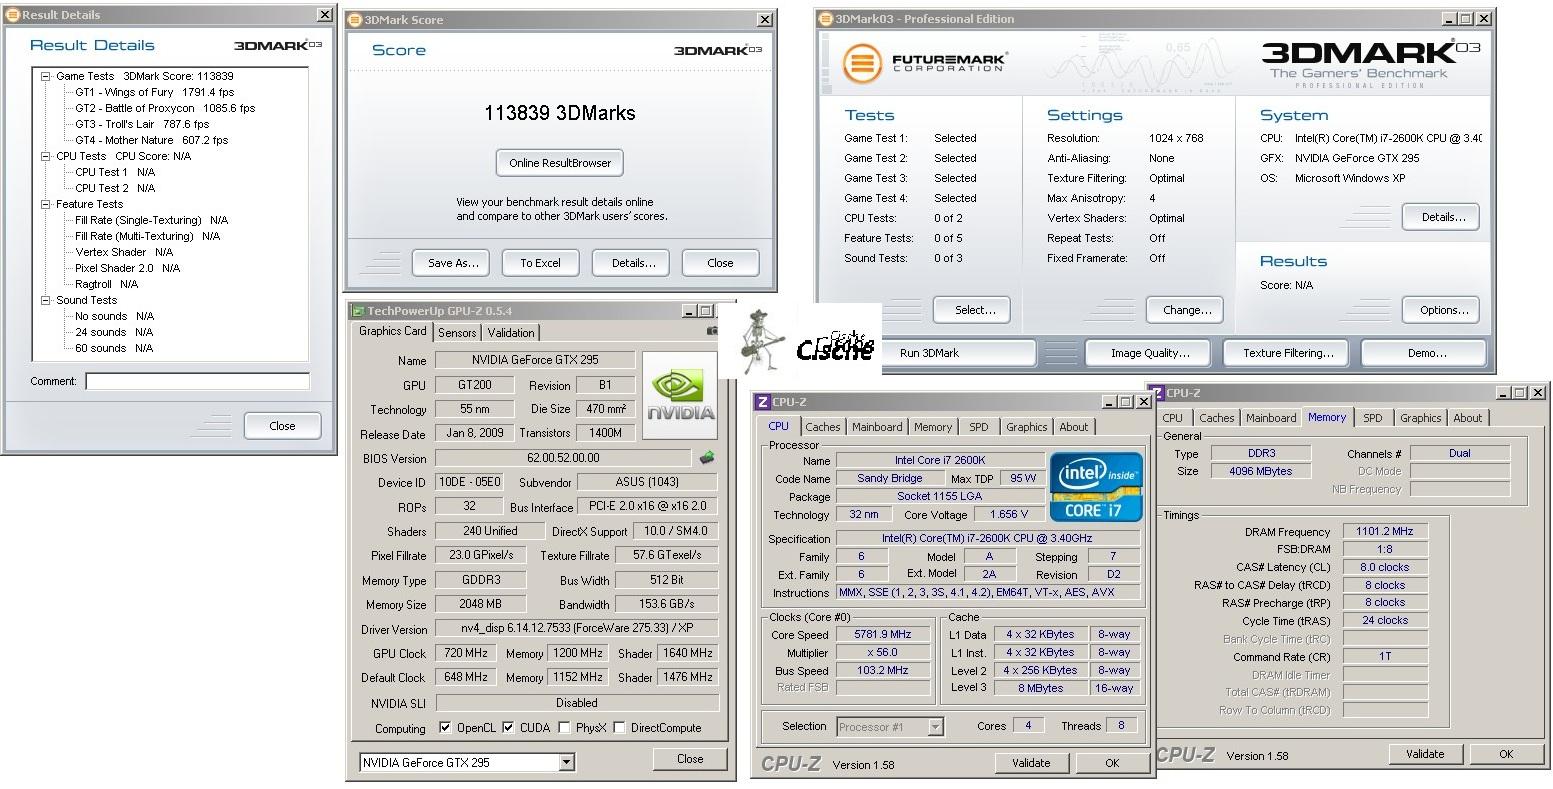This screenshot has width=1553, height=789.
Task: Click the camera screenshot icon in GPU-Z
Action: 712,331
